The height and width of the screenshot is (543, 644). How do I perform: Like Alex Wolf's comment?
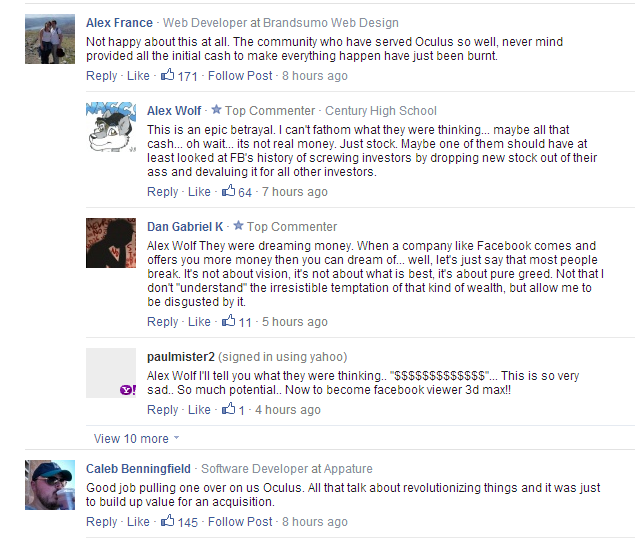[x=199, y=191]
